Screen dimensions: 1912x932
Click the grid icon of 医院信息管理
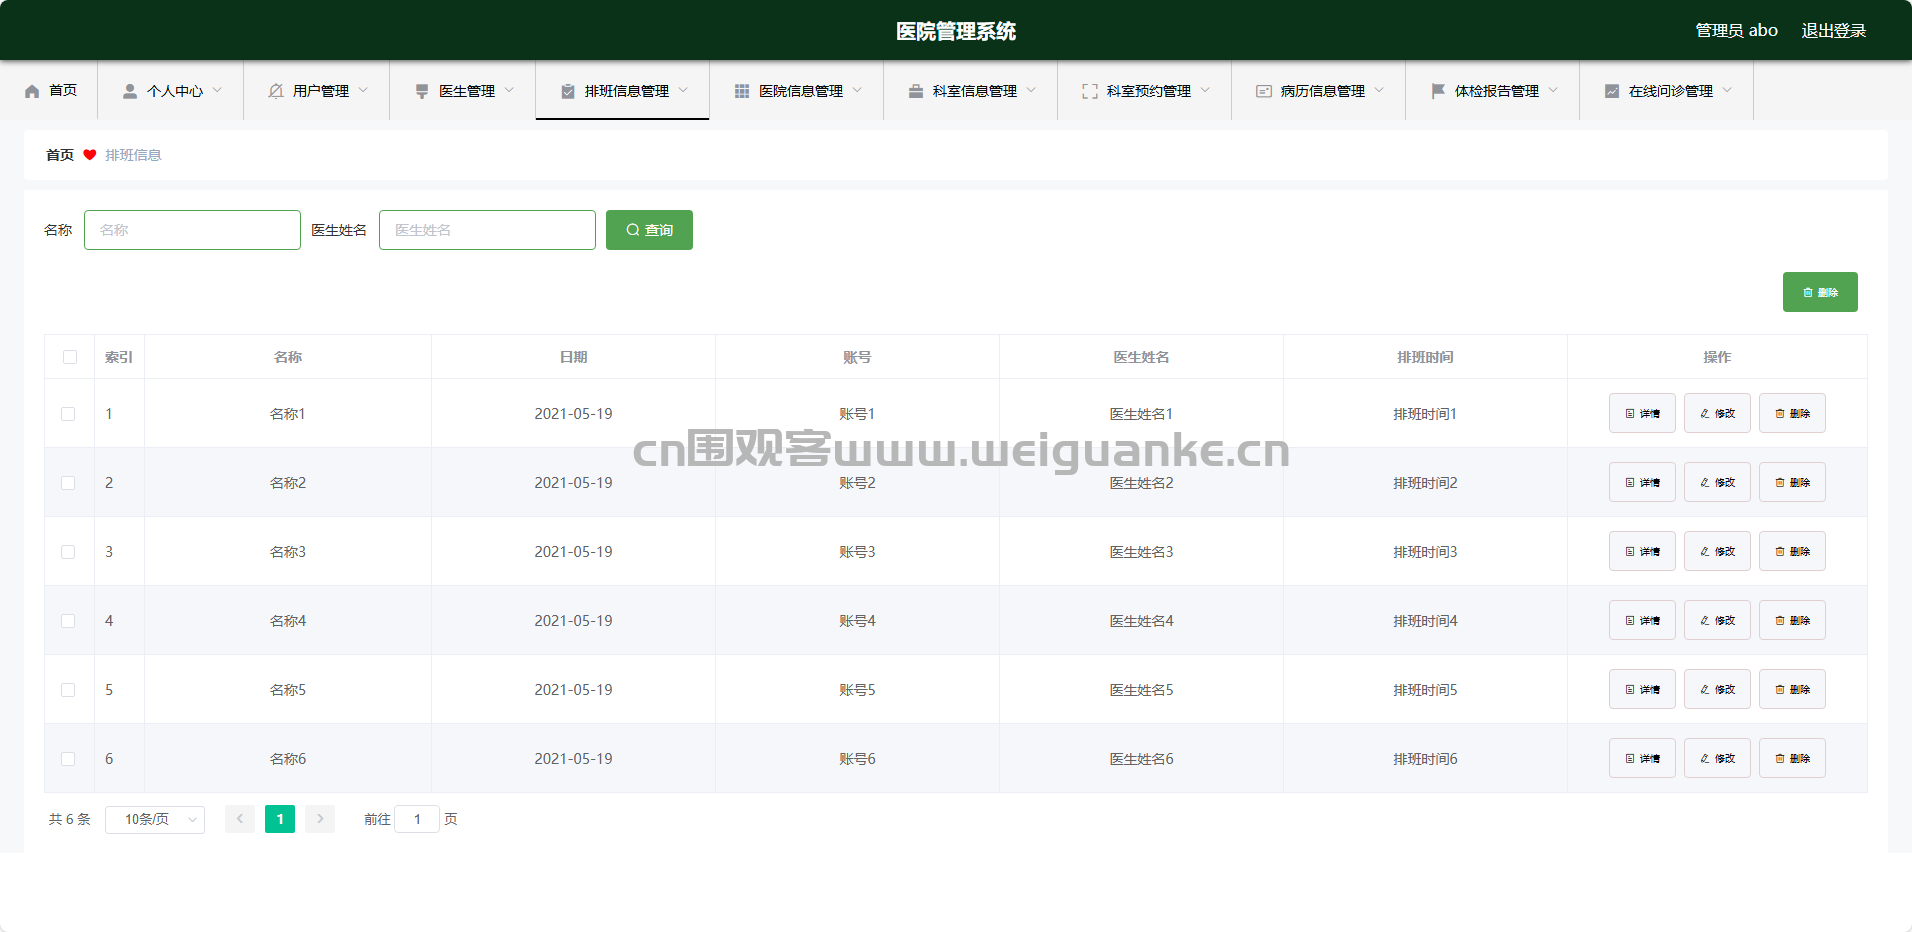(742, 91)
